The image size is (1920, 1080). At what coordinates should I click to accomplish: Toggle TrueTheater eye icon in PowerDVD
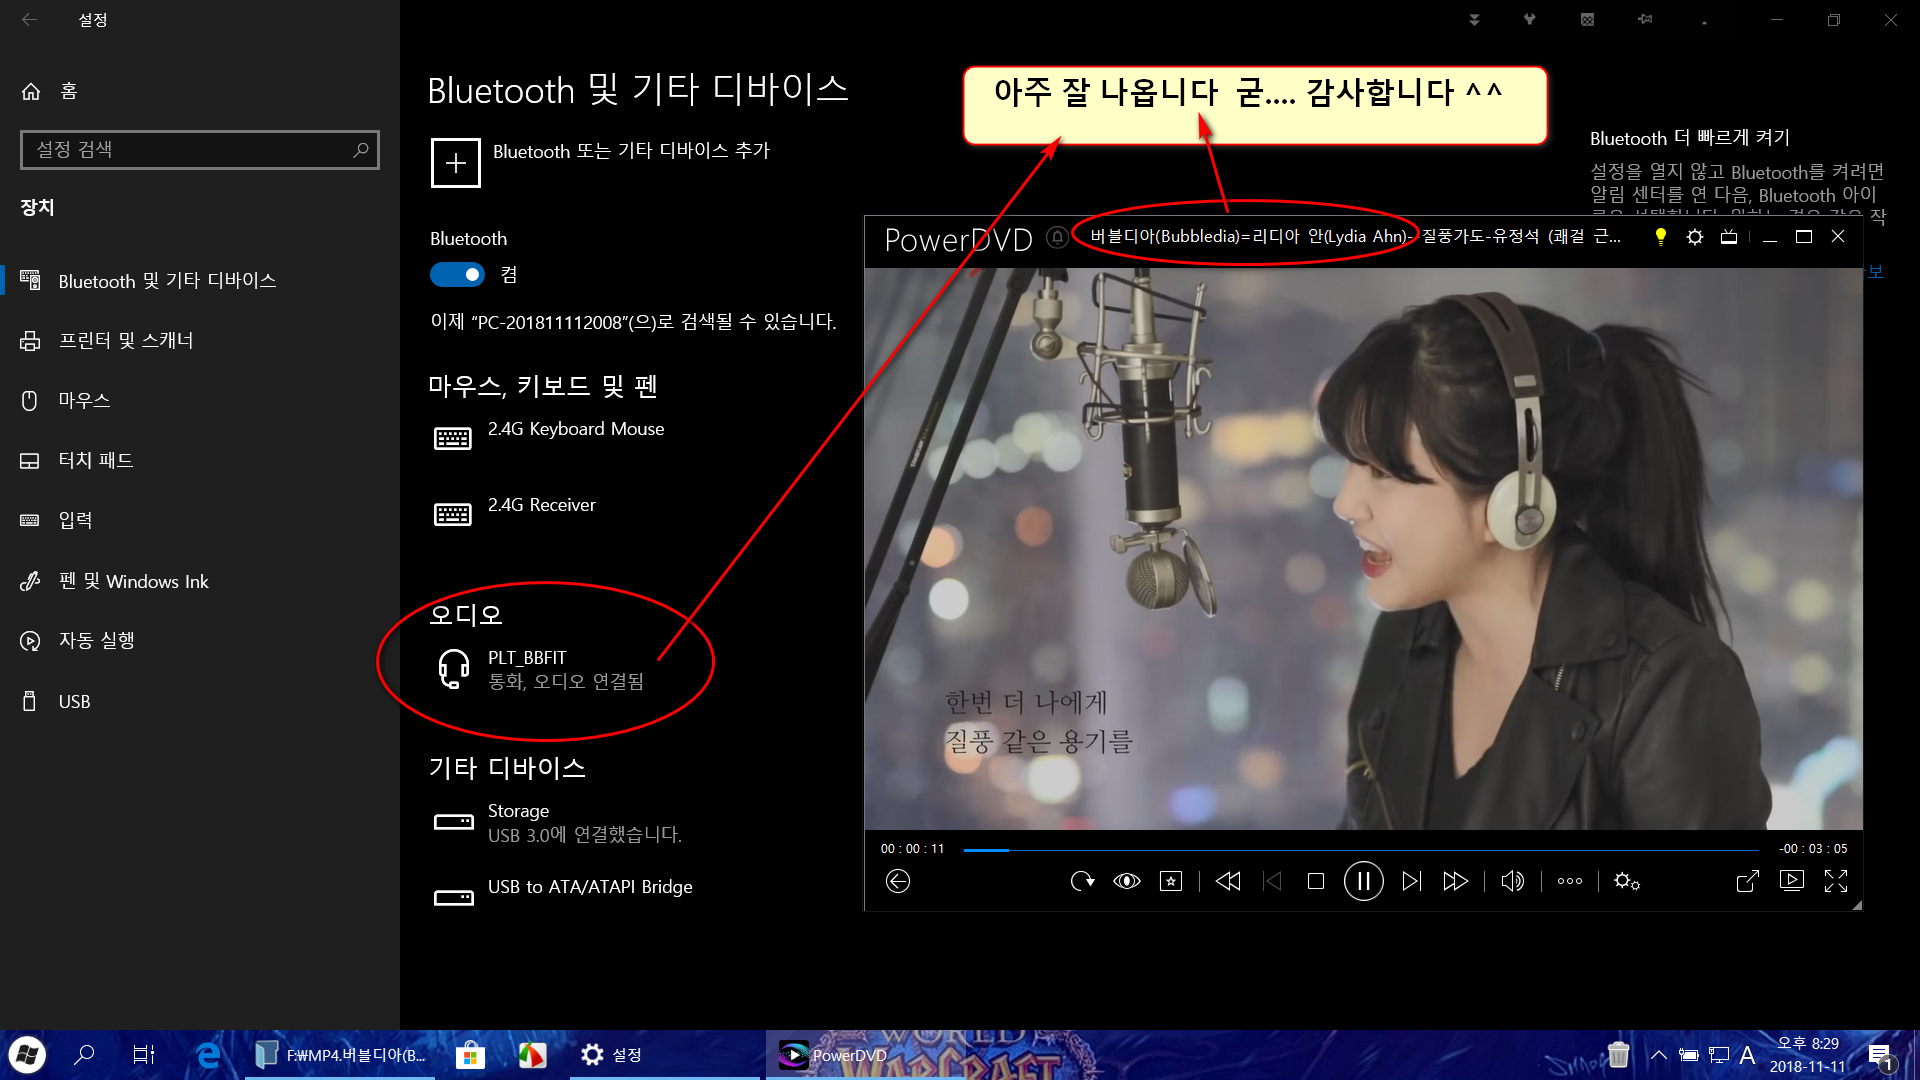(1127, 881)
